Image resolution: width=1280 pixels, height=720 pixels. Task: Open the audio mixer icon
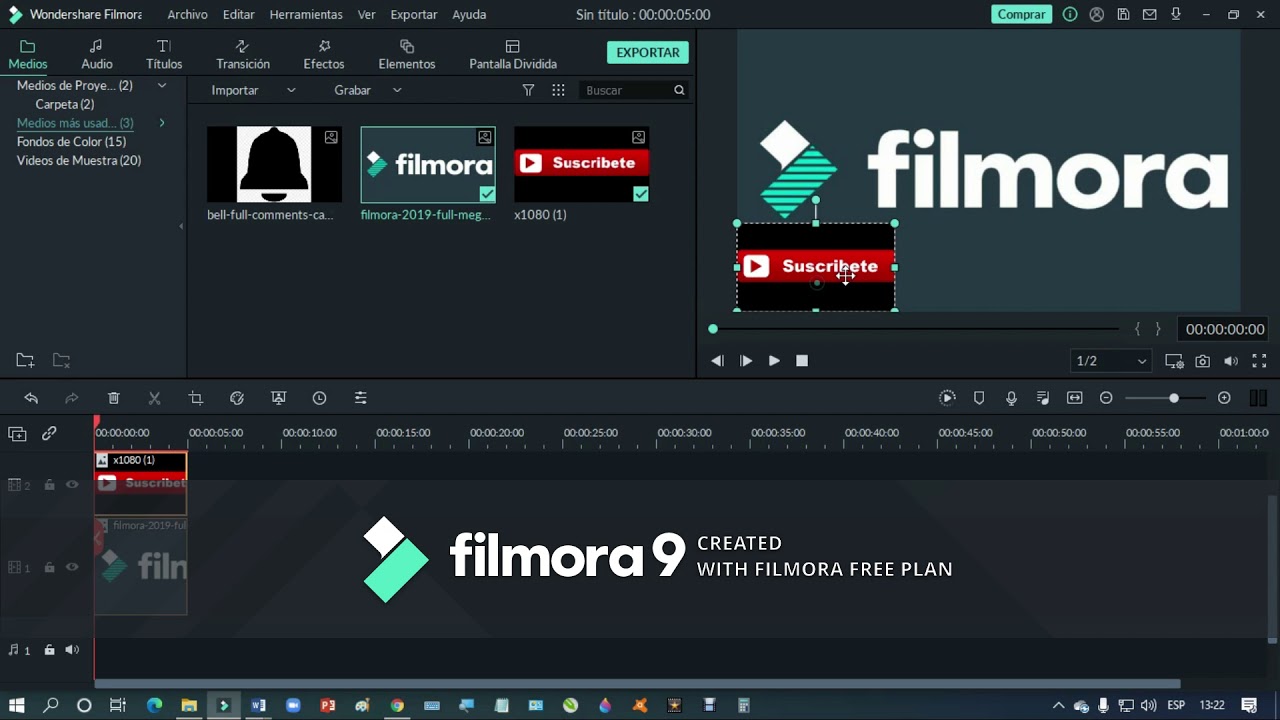[x=1043, y=398]
